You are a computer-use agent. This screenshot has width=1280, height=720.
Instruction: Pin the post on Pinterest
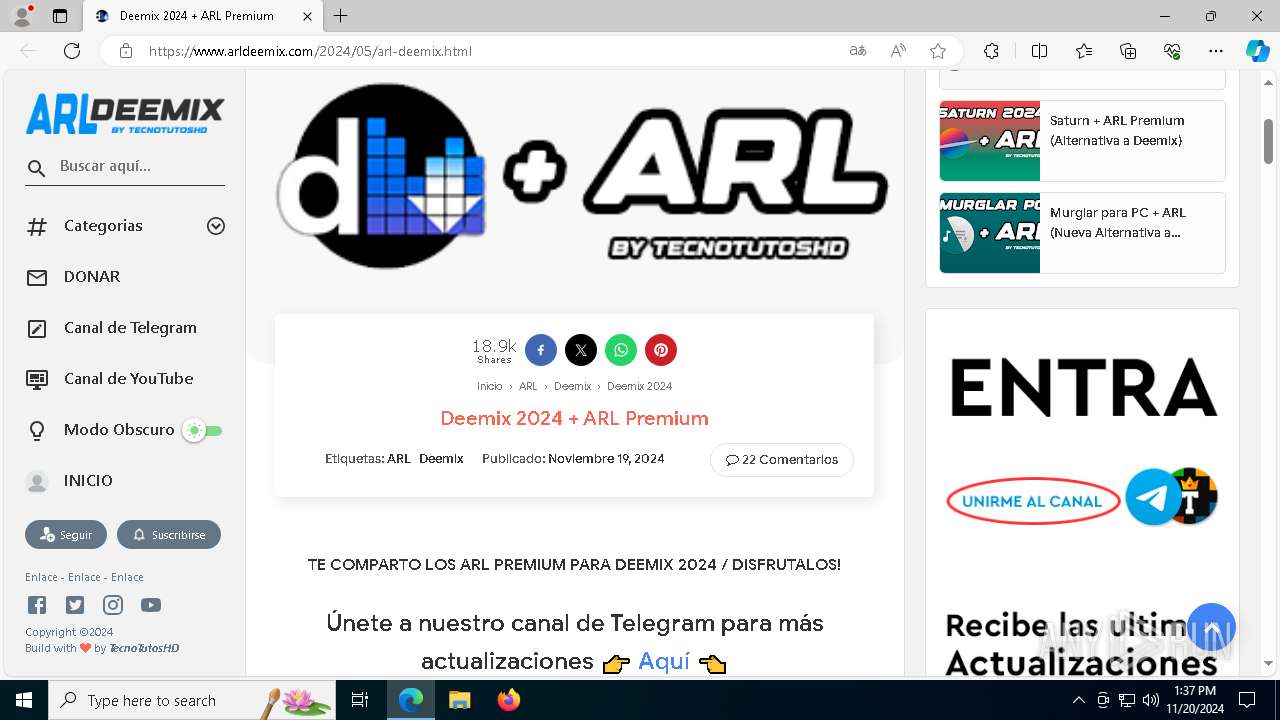click(661, 350)
